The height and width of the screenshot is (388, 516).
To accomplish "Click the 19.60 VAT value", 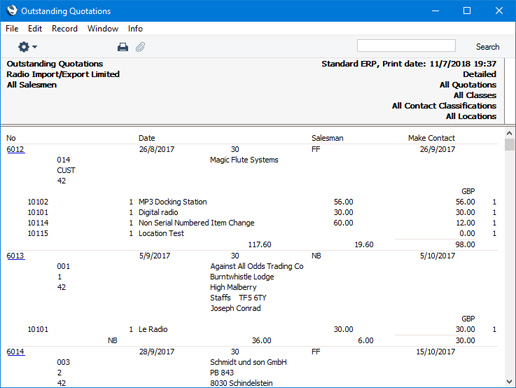I will [x=364, y=244].
